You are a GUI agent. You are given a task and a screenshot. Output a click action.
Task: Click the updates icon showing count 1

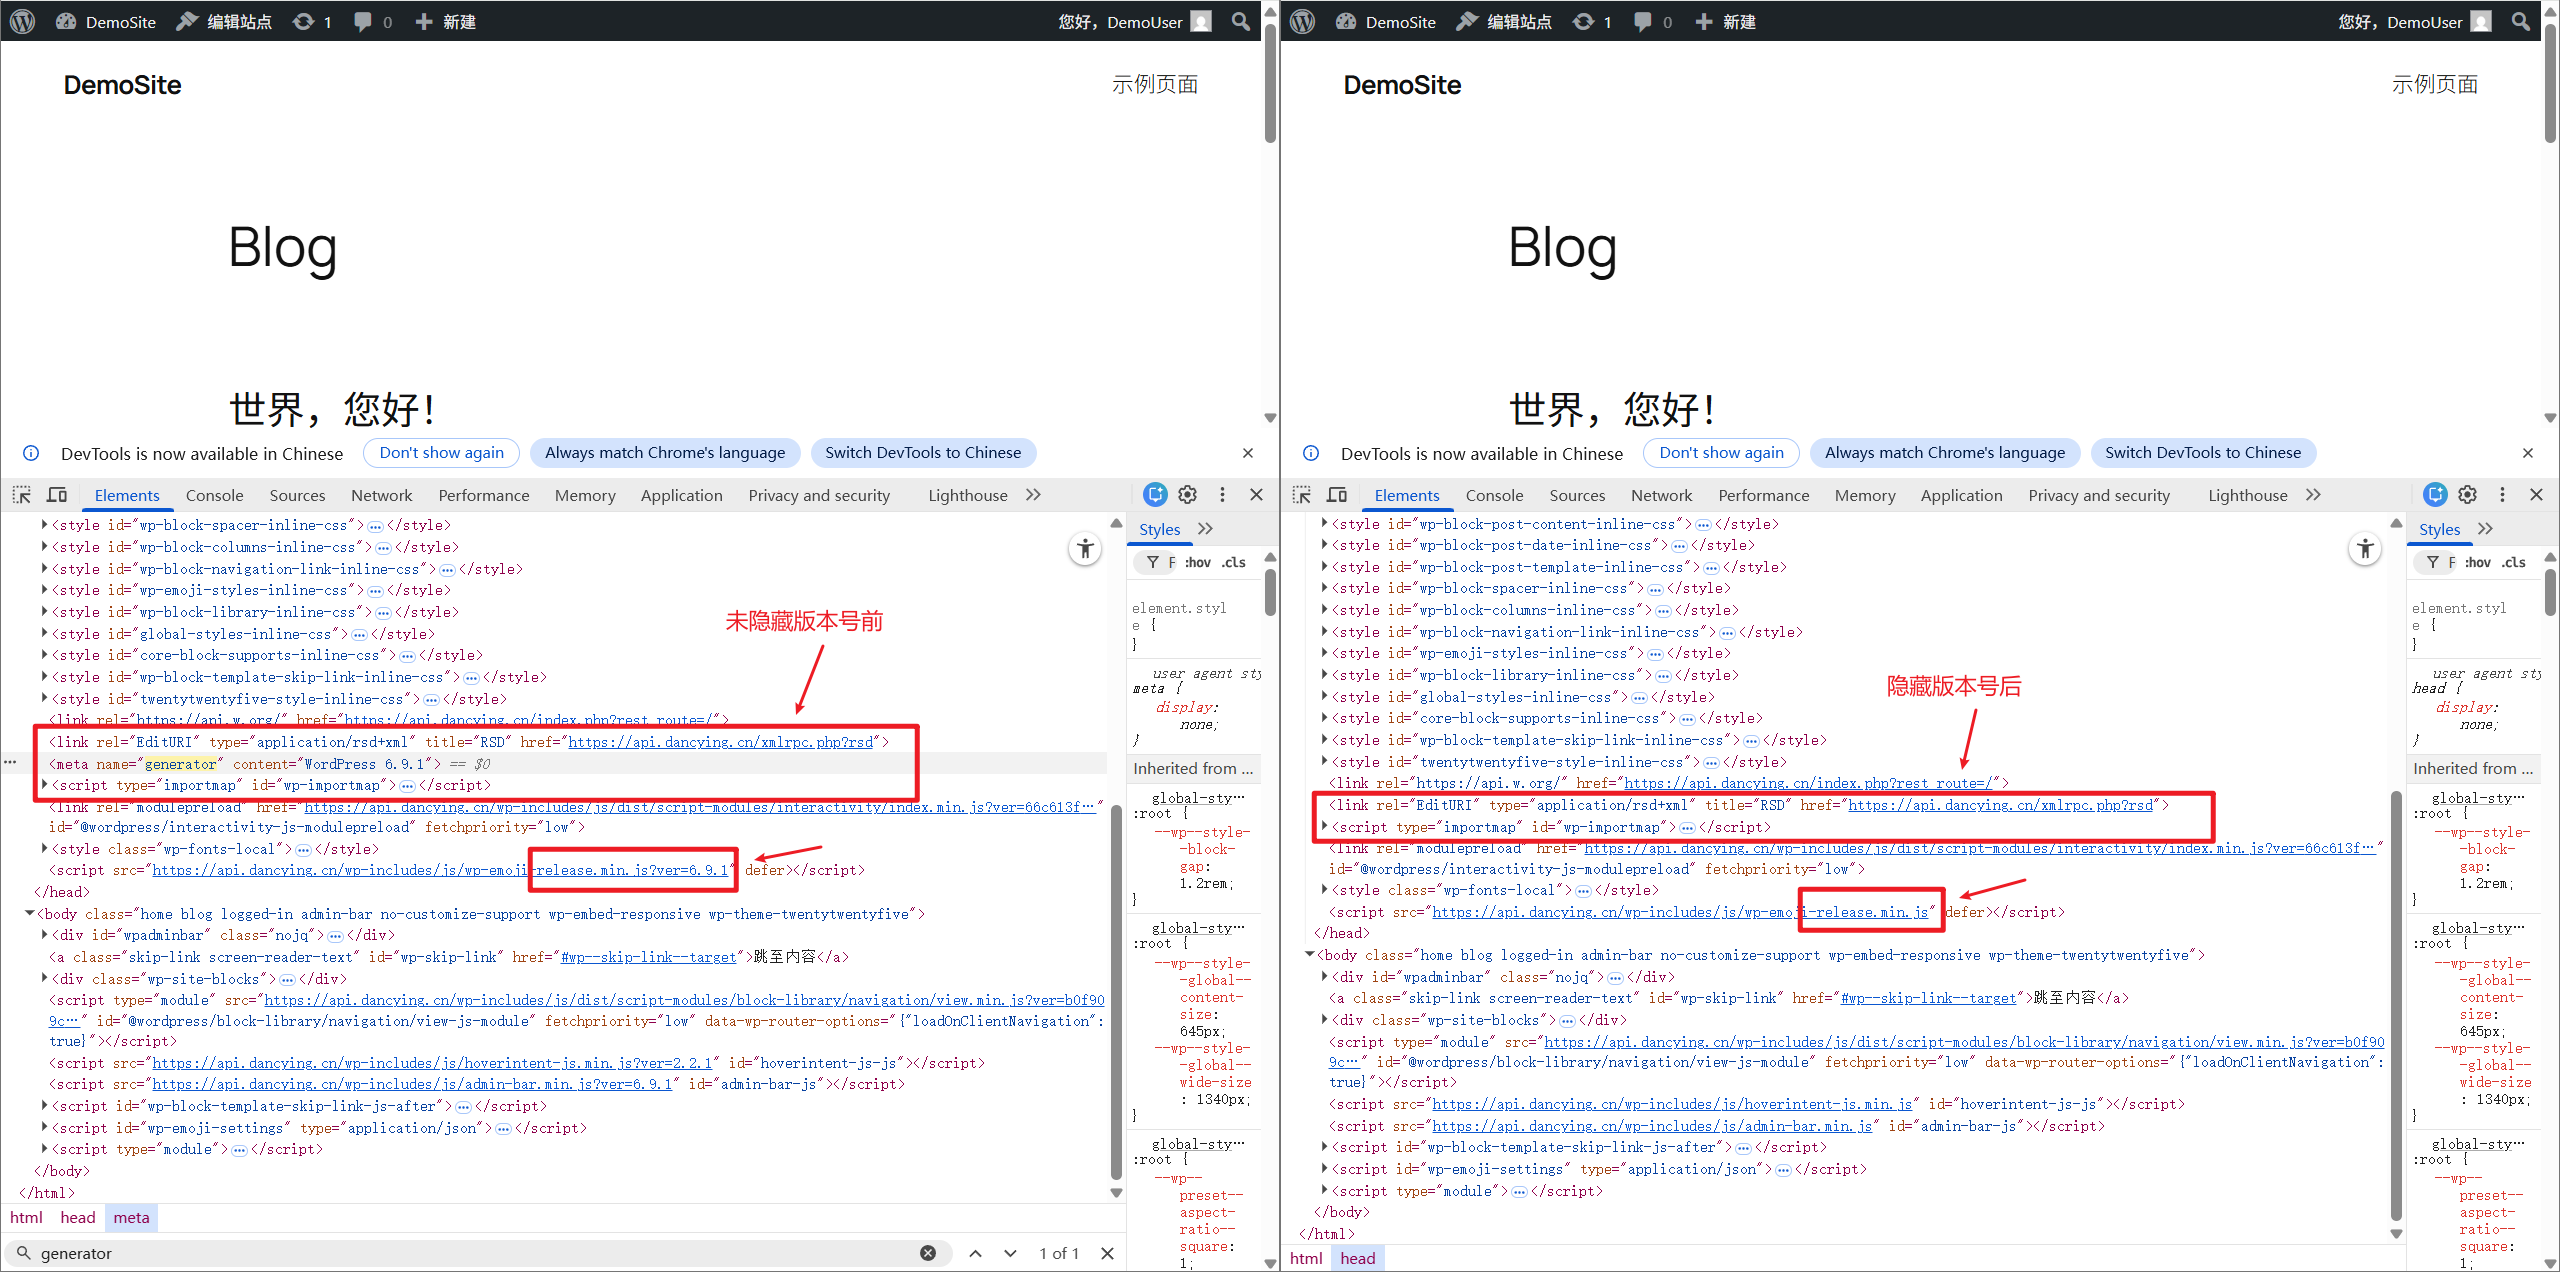pos(305,21)
